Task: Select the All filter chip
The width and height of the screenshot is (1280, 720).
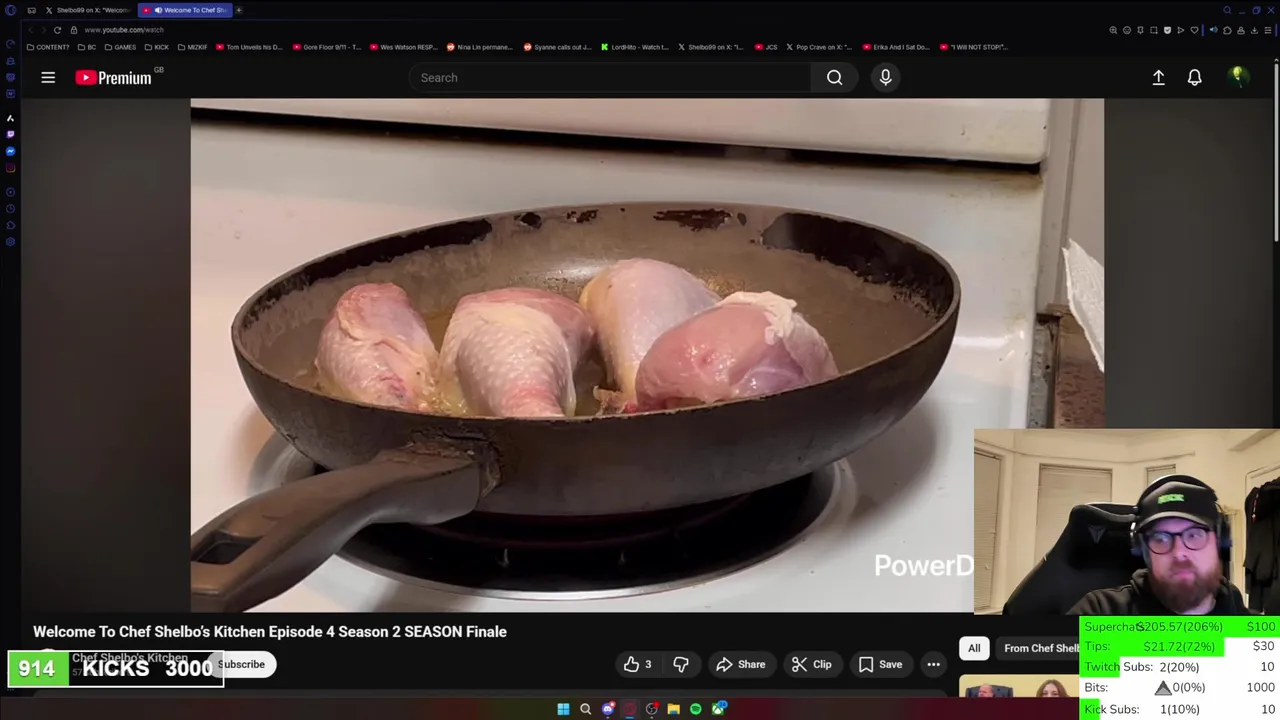Action: tap(974, 648)
